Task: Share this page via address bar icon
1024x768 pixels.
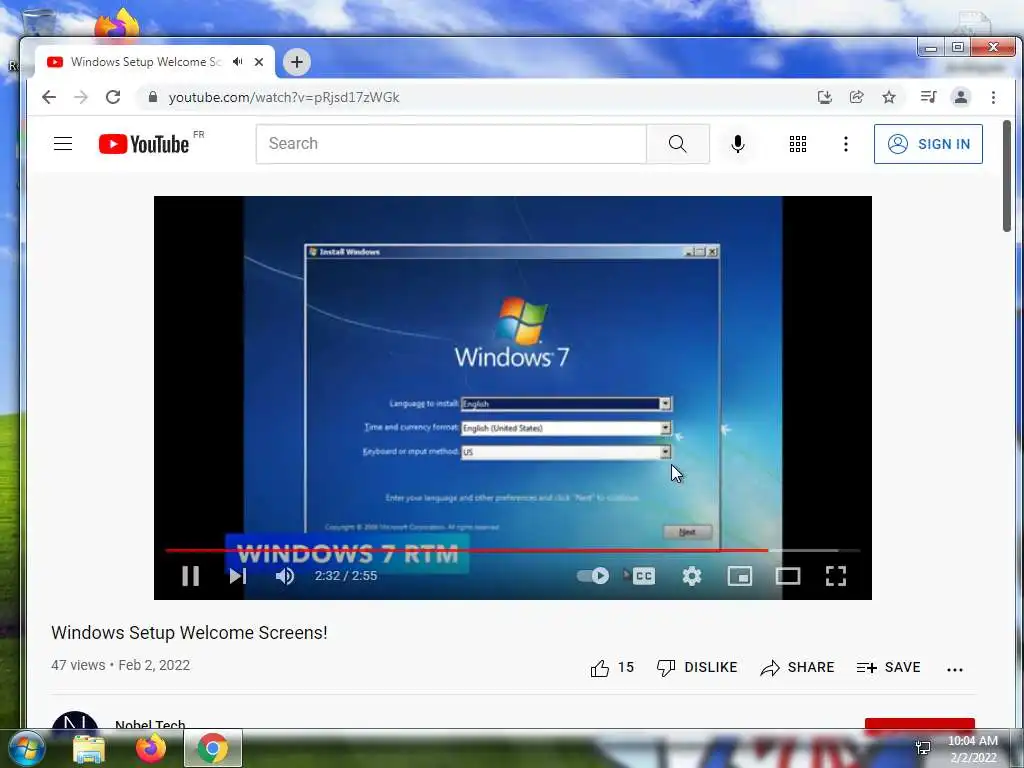Action: point(857,97)
